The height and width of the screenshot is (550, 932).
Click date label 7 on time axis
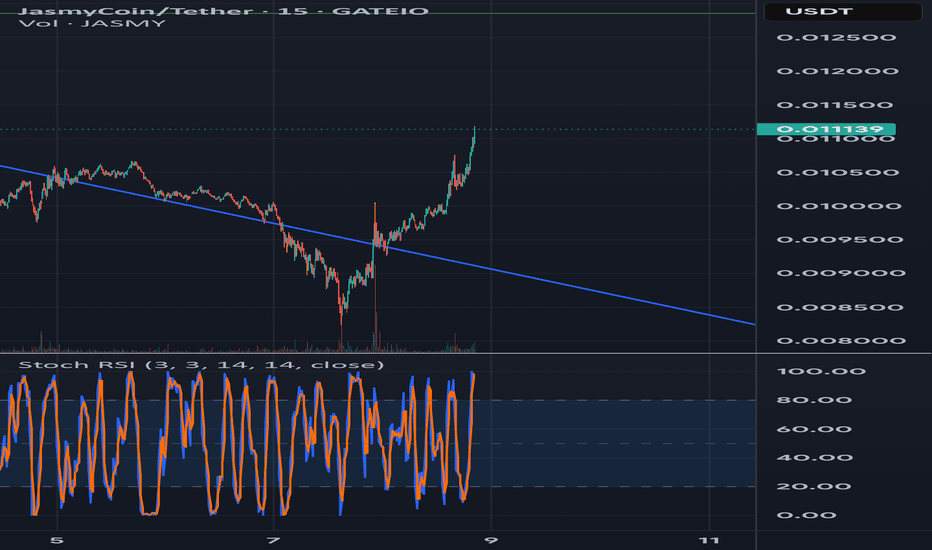pos(273,540)
